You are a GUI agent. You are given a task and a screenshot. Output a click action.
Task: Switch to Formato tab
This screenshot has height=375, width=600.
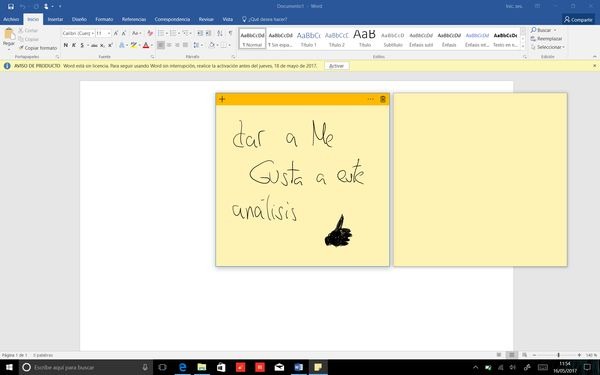[104, 19]
